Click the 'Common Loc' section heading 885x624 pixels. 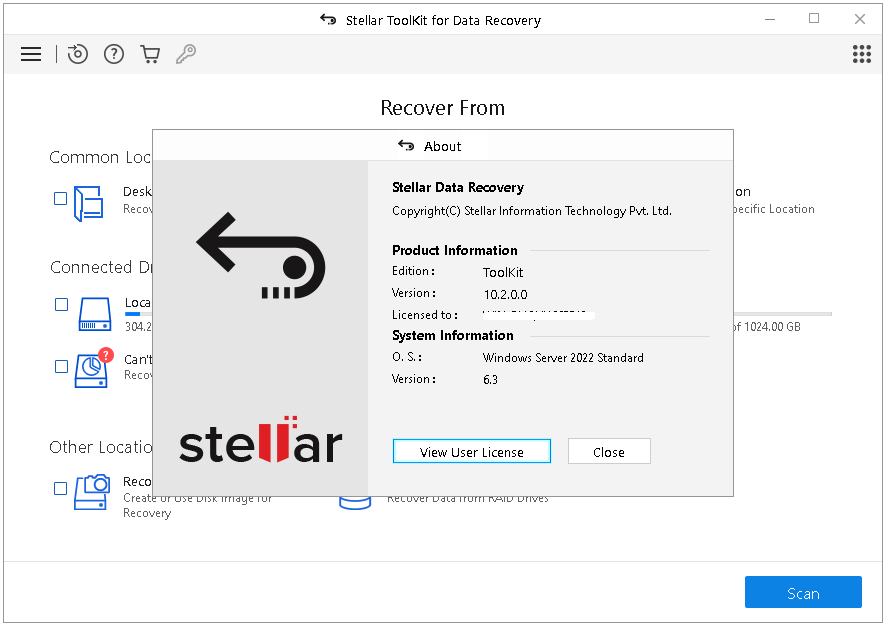(x=100, y=157)
